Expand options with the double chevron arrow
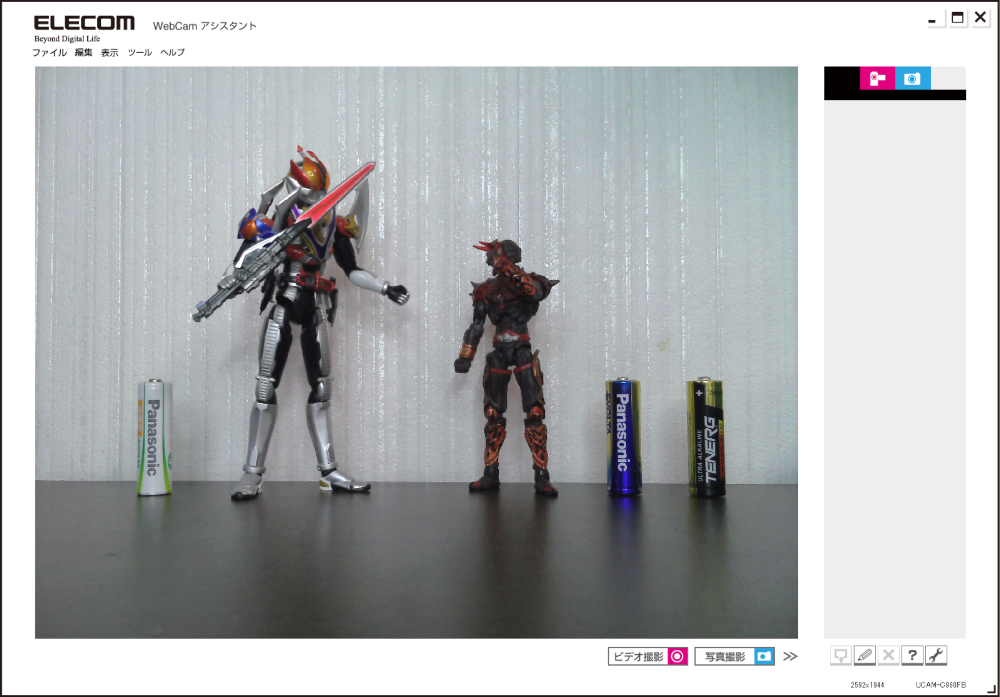Viewport: 1000px width, 697px height. pyautogui.click(x=790, y=656)
